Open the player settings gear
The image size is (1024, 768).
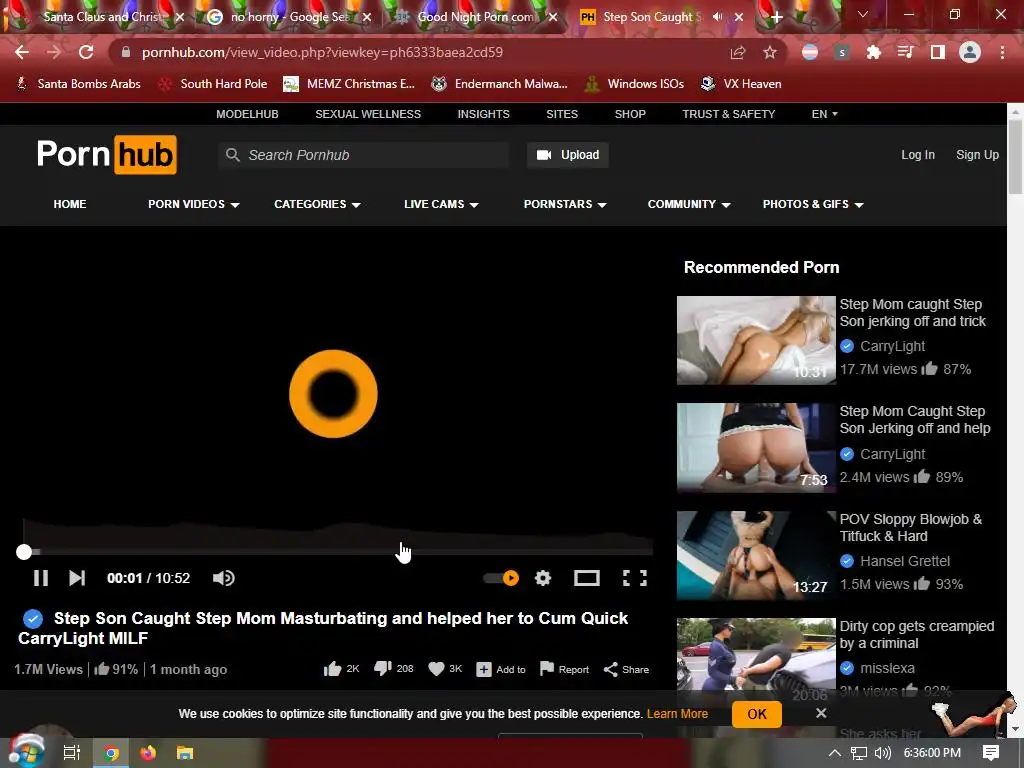click(543, 578)
